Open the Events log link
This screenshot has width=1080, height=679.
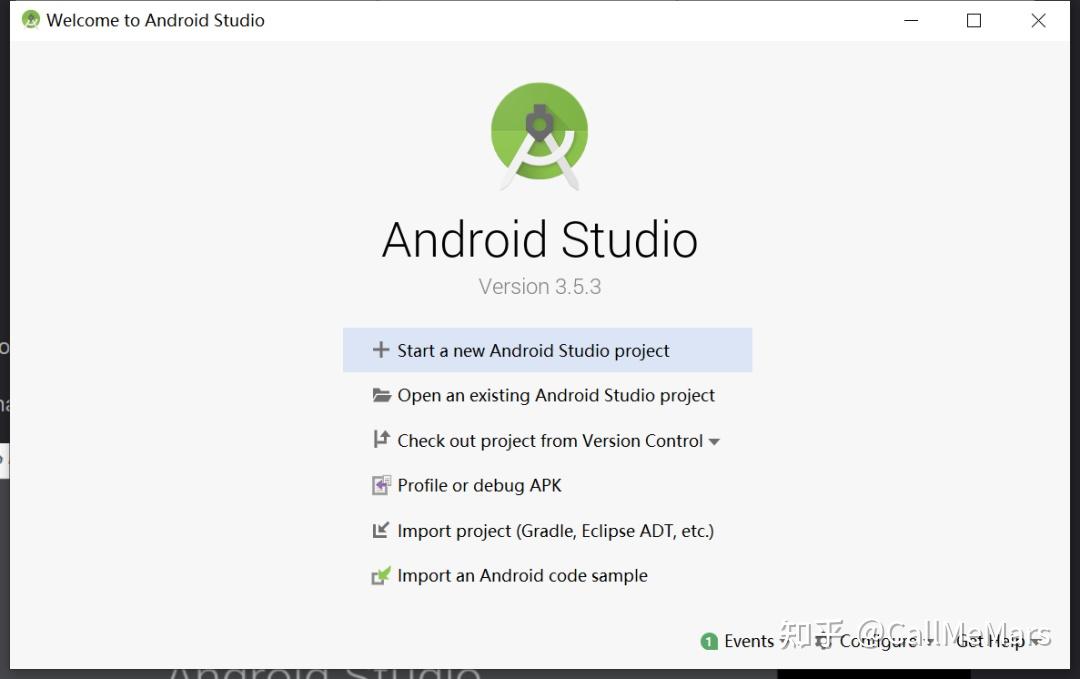click(x=749, y=641)
